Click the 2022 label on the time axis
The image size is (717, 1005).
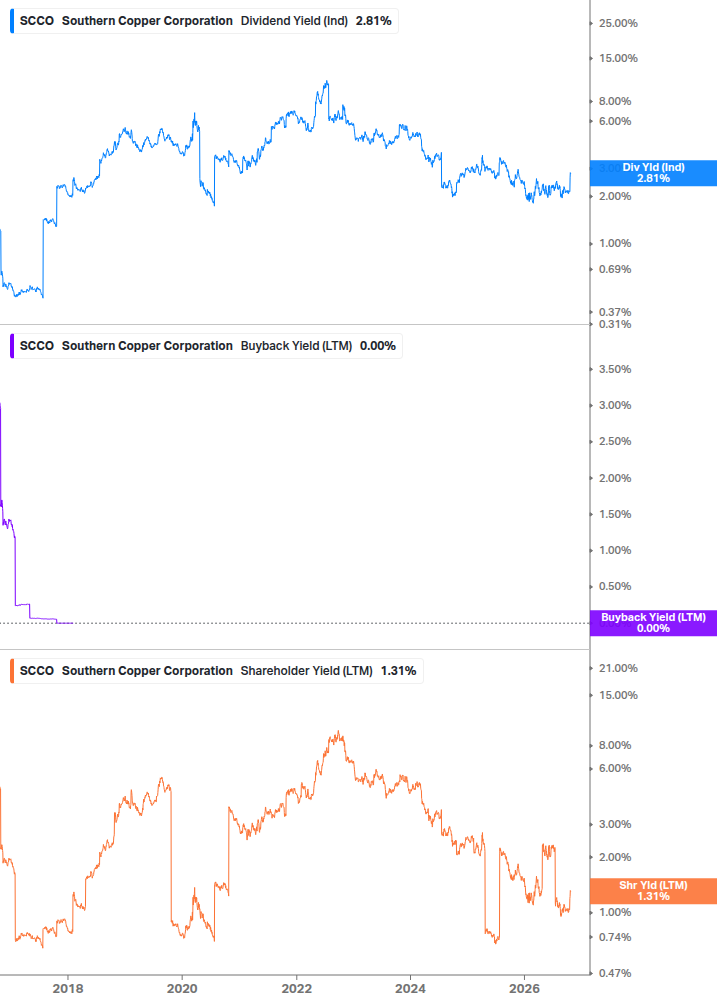point(297,989)
